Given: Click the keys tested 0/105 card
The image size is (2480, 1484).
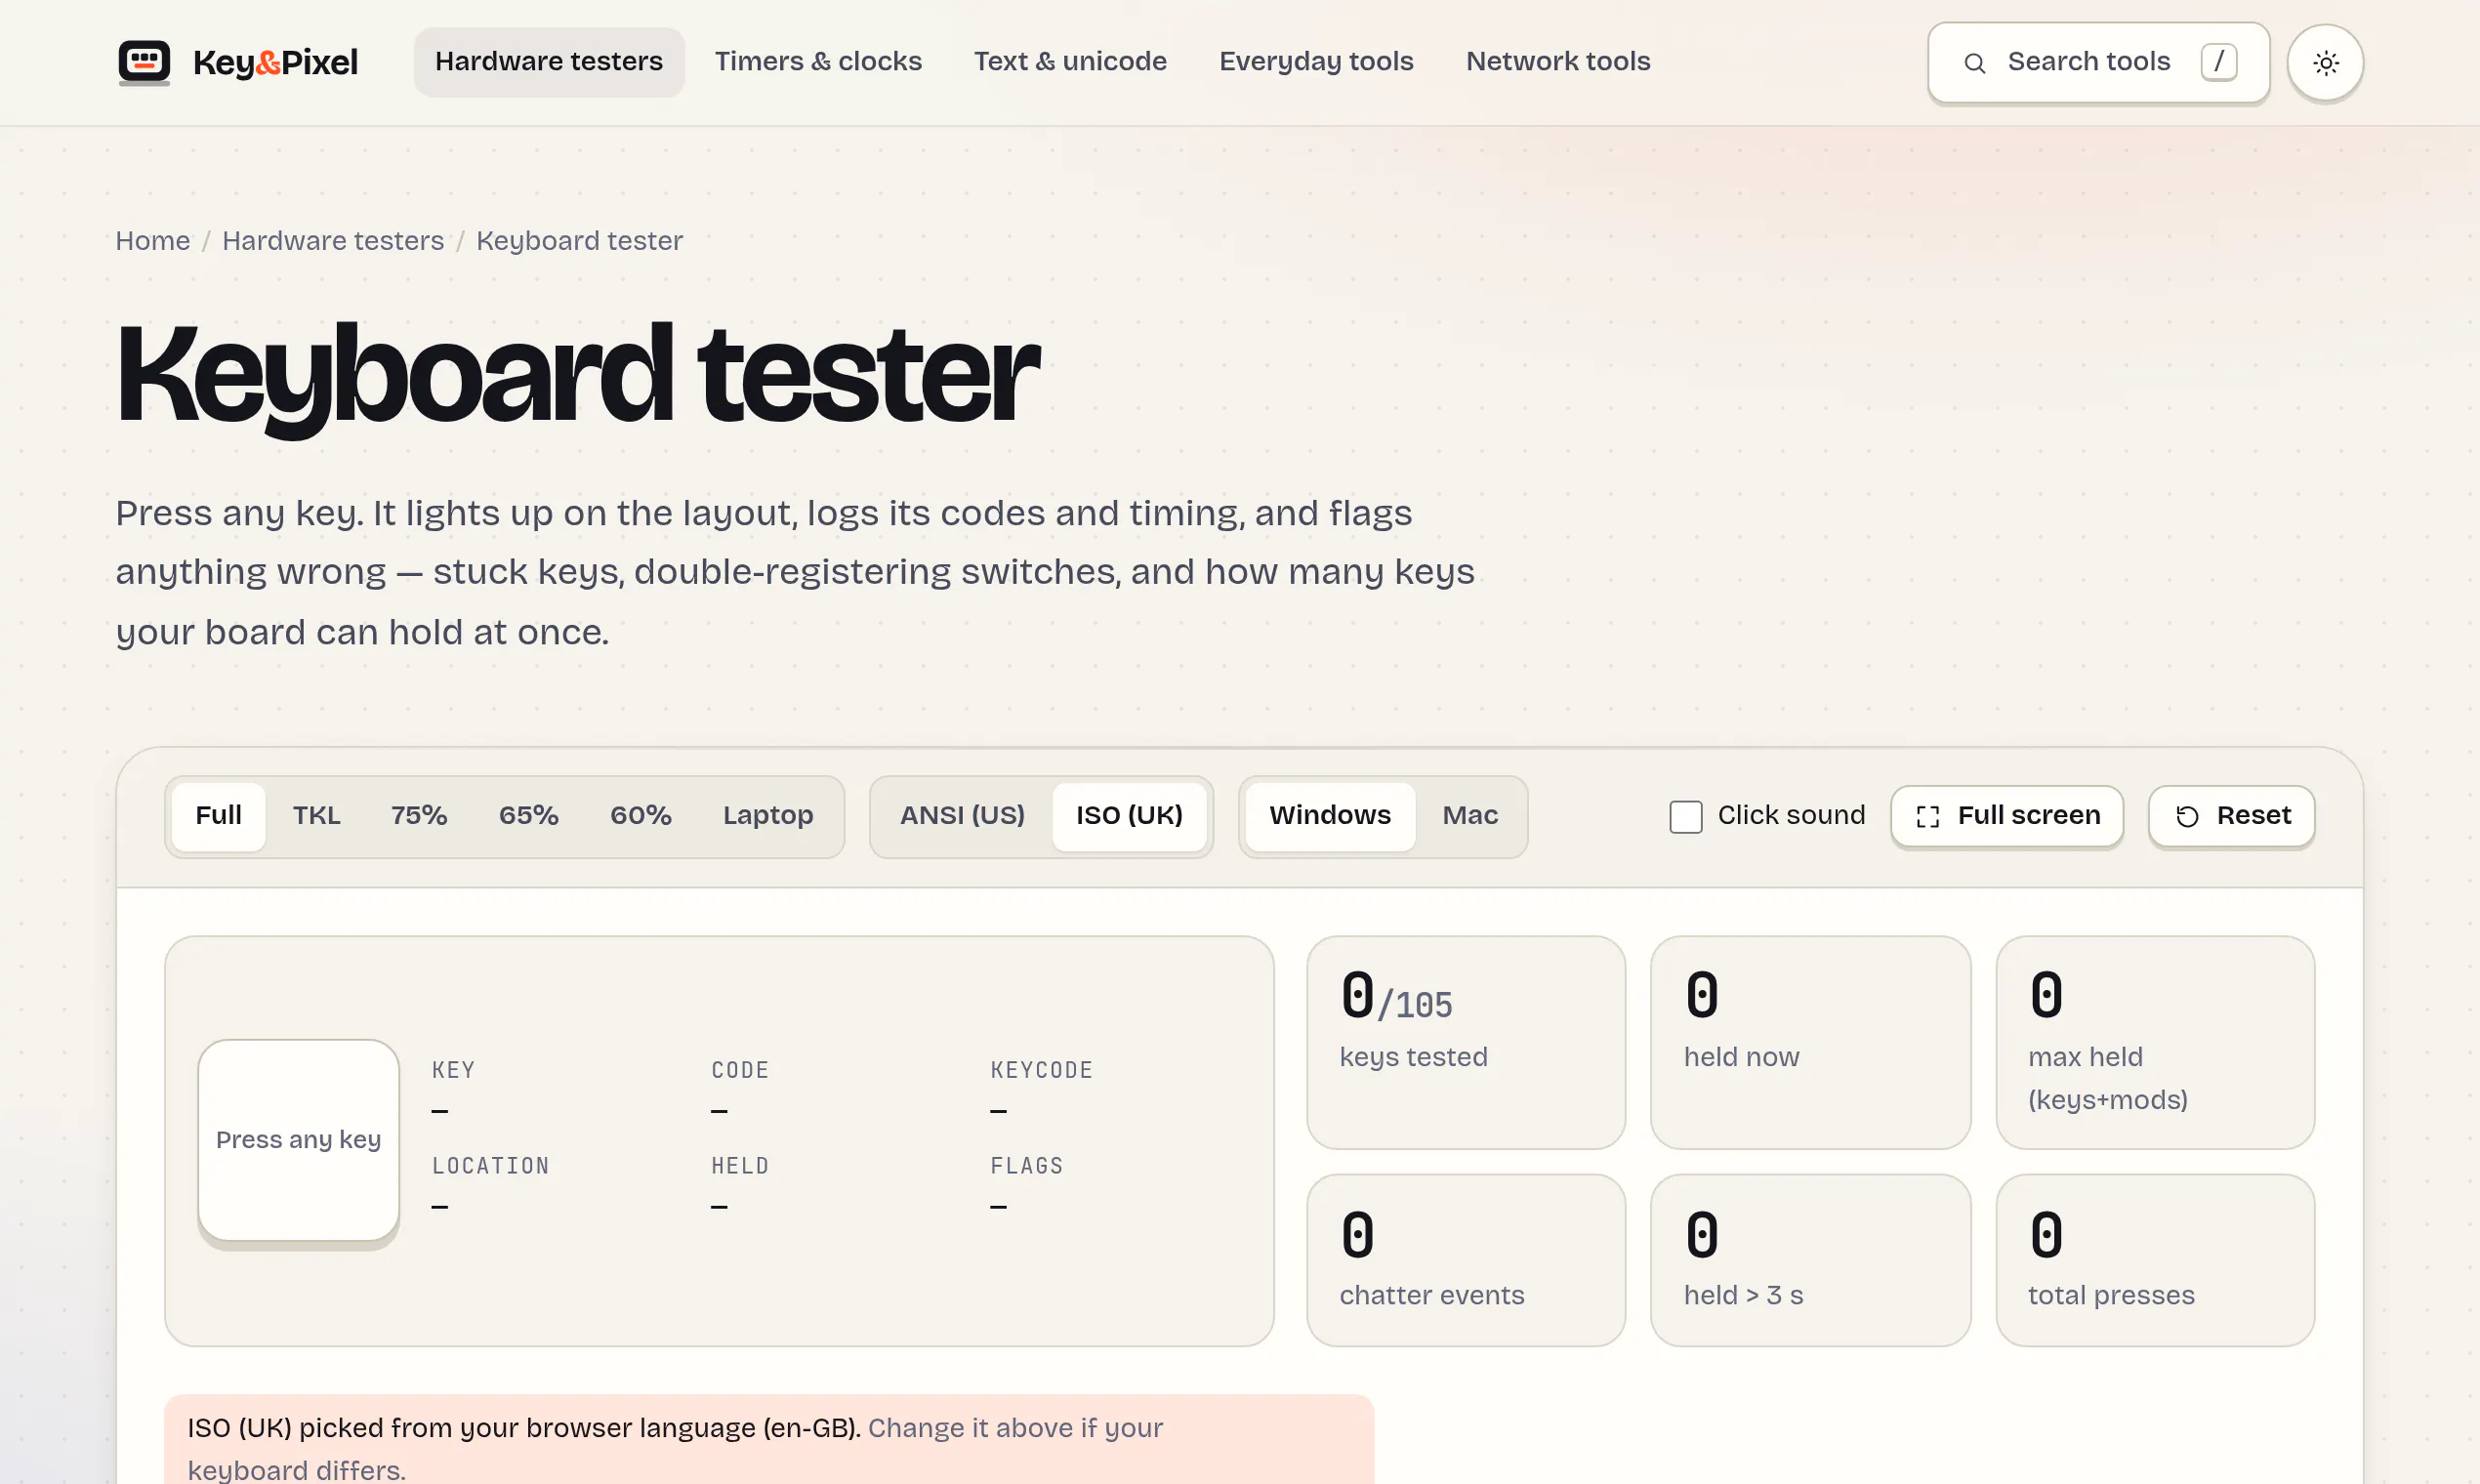Looking at the screenshot, I should click(1465, 1043).
